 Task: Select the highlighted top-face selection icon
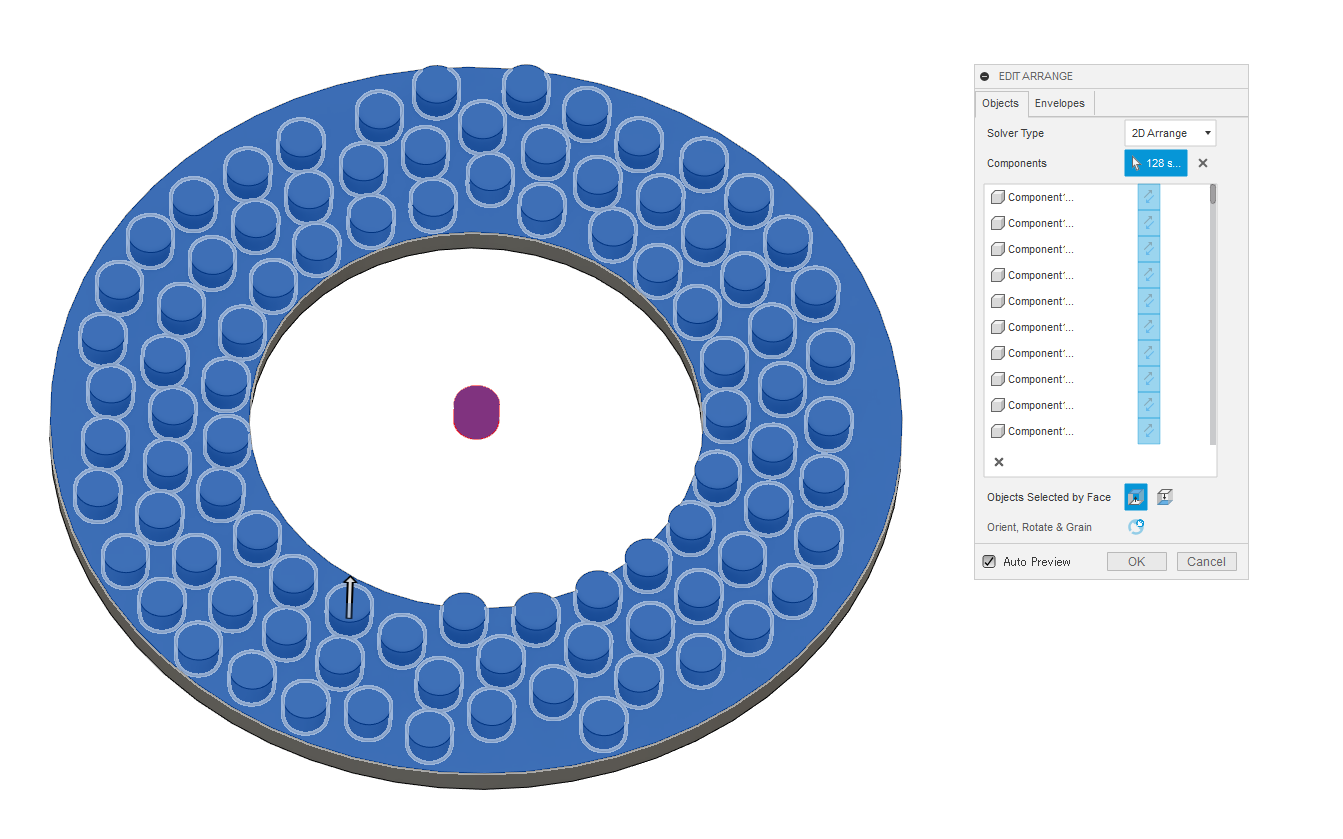point(1135,497)
